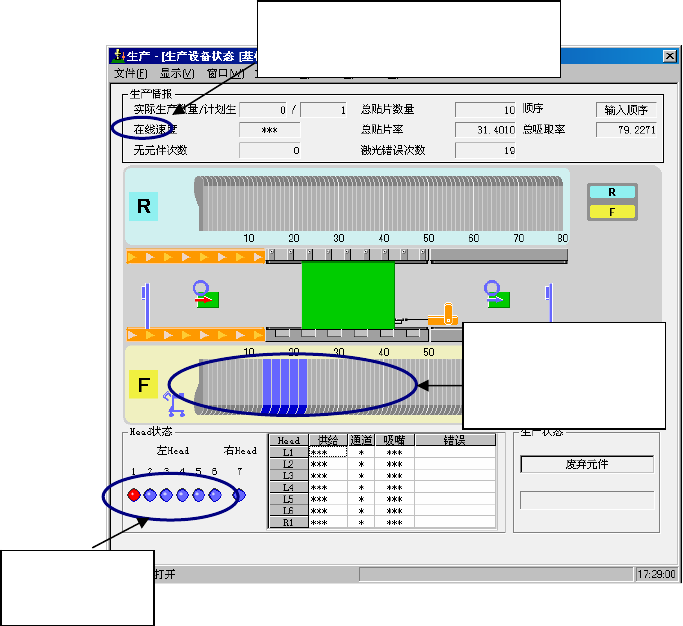Click head 5 blue status indicator
Viewport: 683px width, 626px height.
[199, 495]
